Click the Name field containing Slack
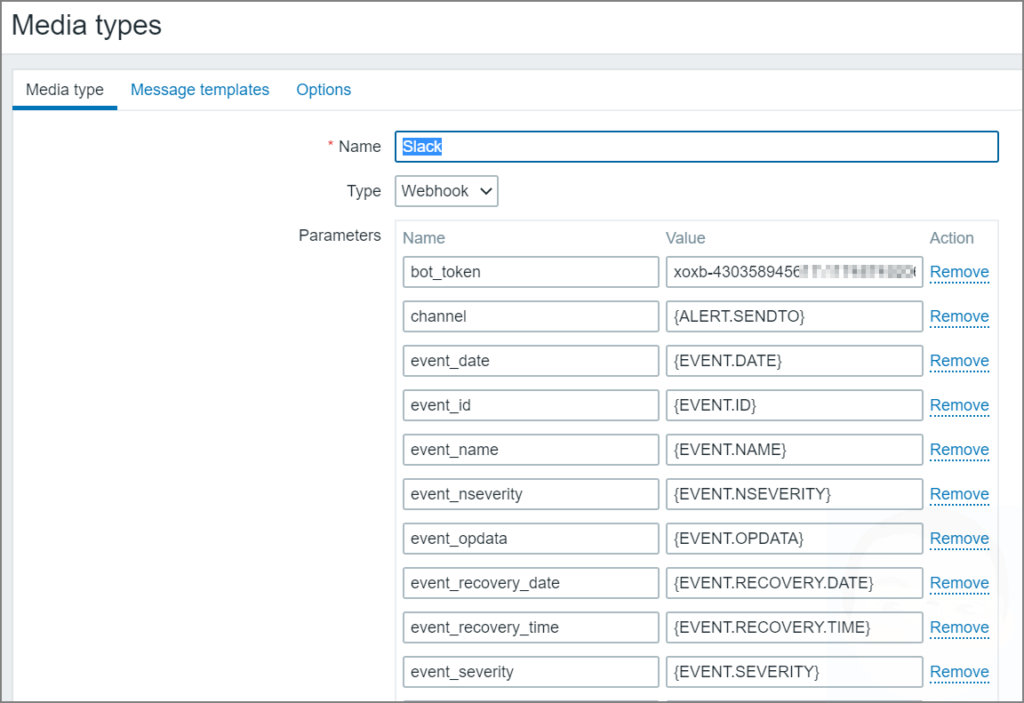The width and height of the screenshot is (1024, 703). (697, 146)
